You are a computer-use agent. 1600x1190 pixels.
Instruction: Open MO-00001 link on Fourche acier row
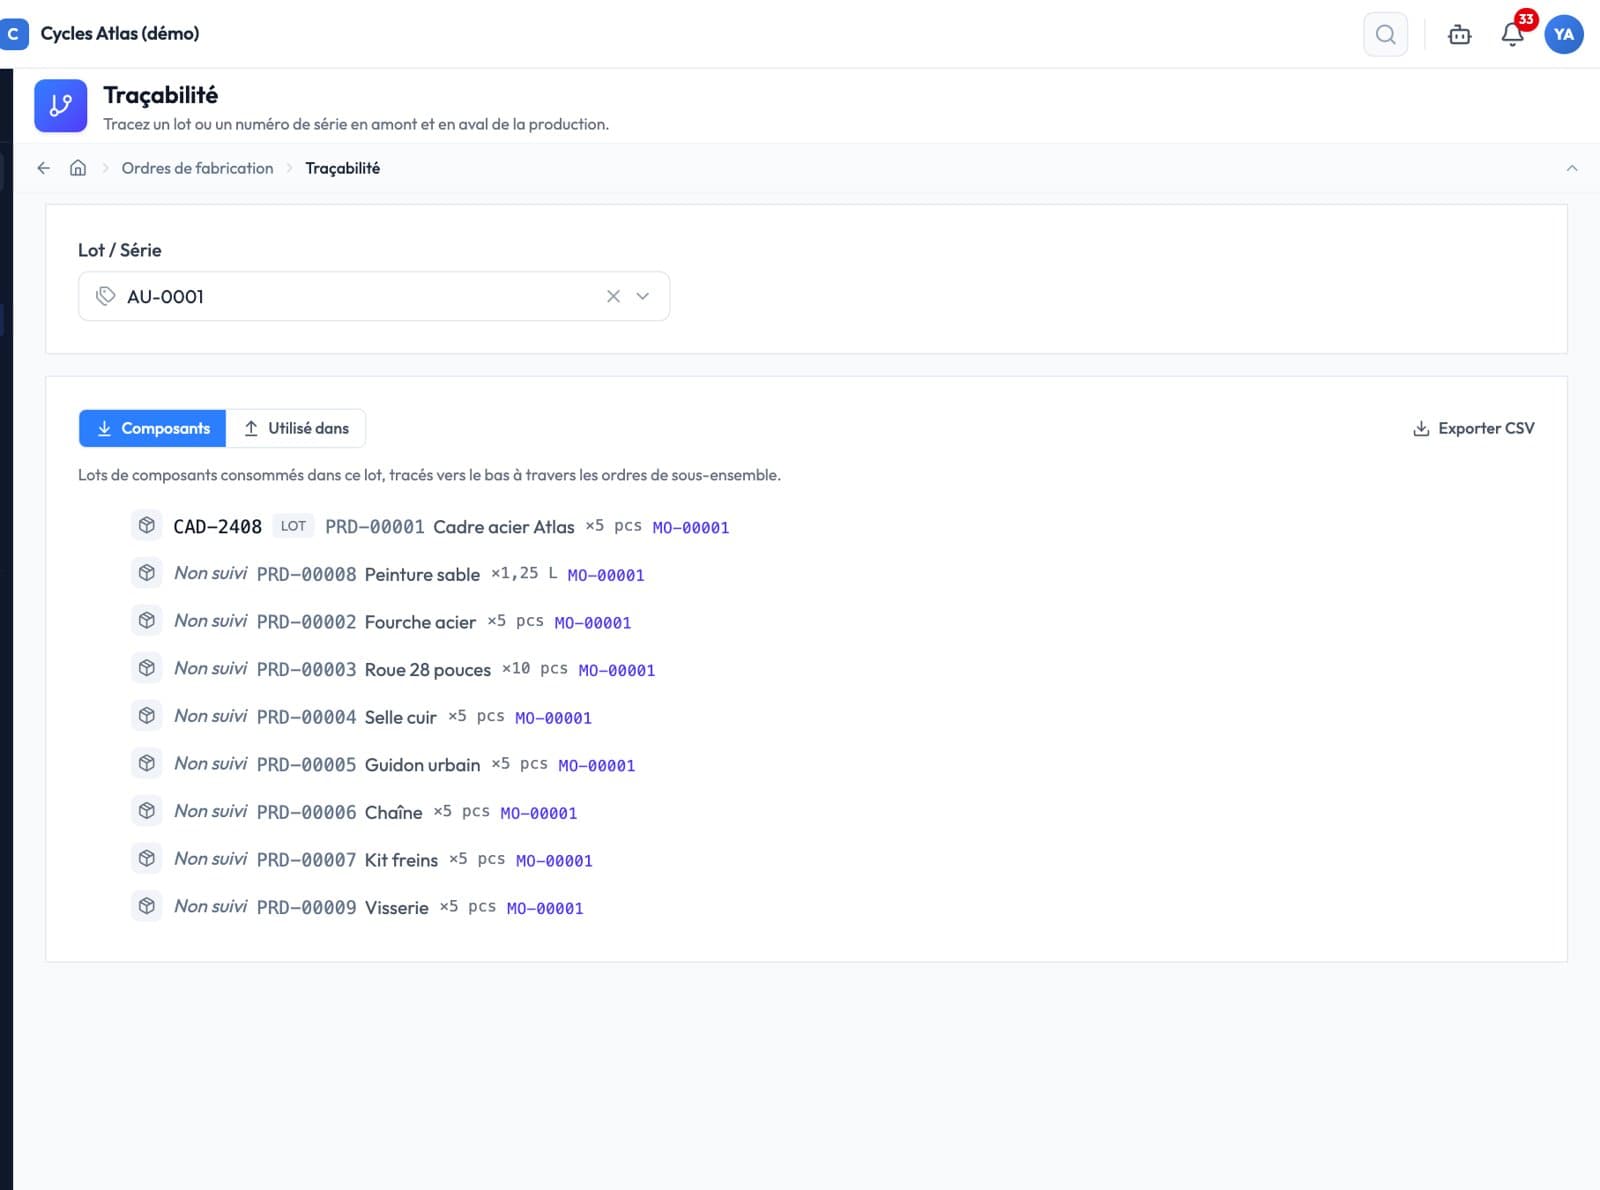click(593, 623)
